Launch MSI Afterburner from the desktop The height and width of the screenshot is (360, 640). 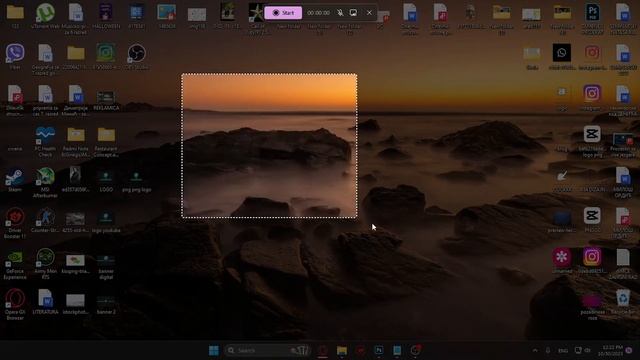pos(45,182)
